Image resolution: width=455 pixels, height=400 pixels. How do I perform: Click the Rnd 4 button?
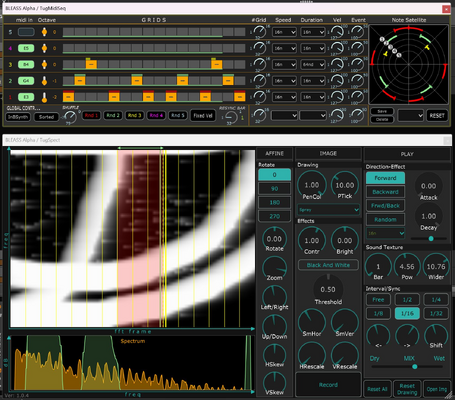point(156,116)
